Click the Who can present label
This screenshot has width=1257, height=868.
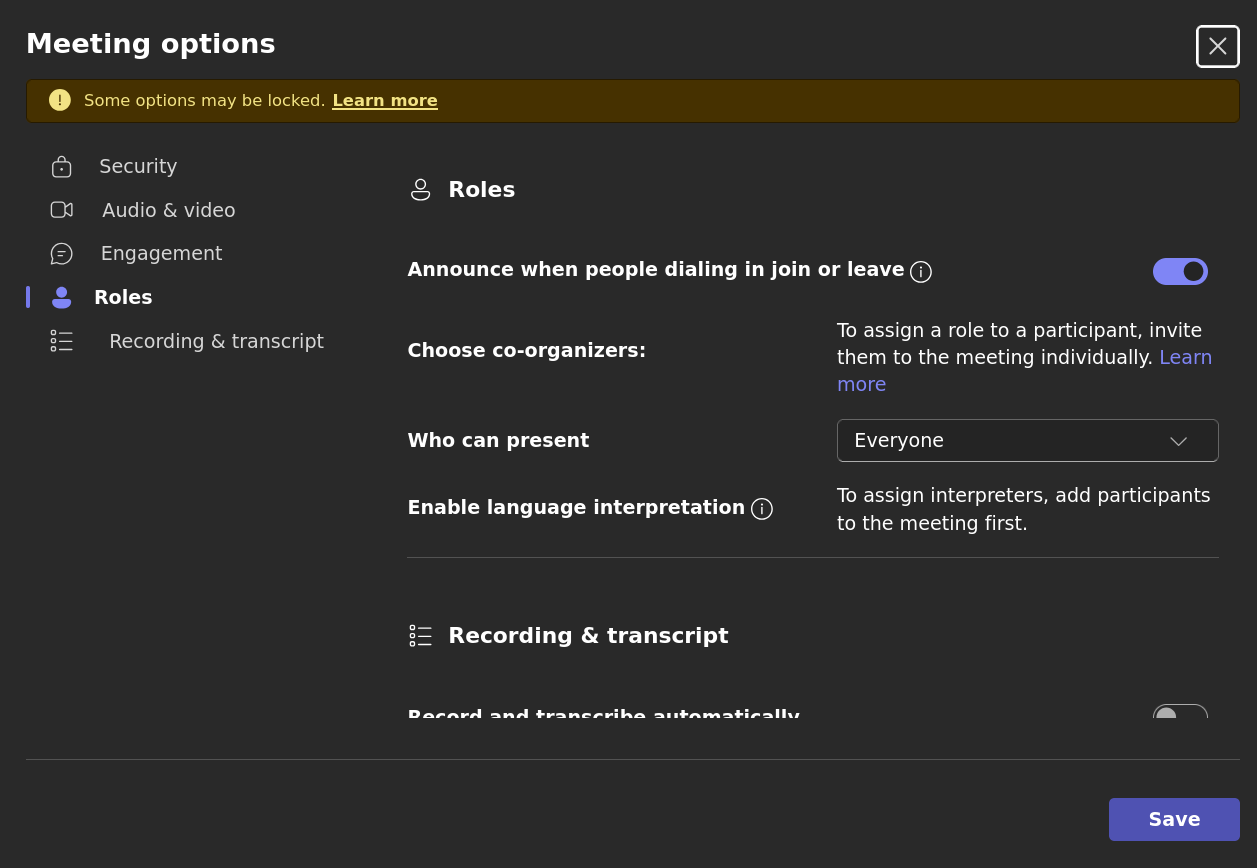[x=498, y=441]
